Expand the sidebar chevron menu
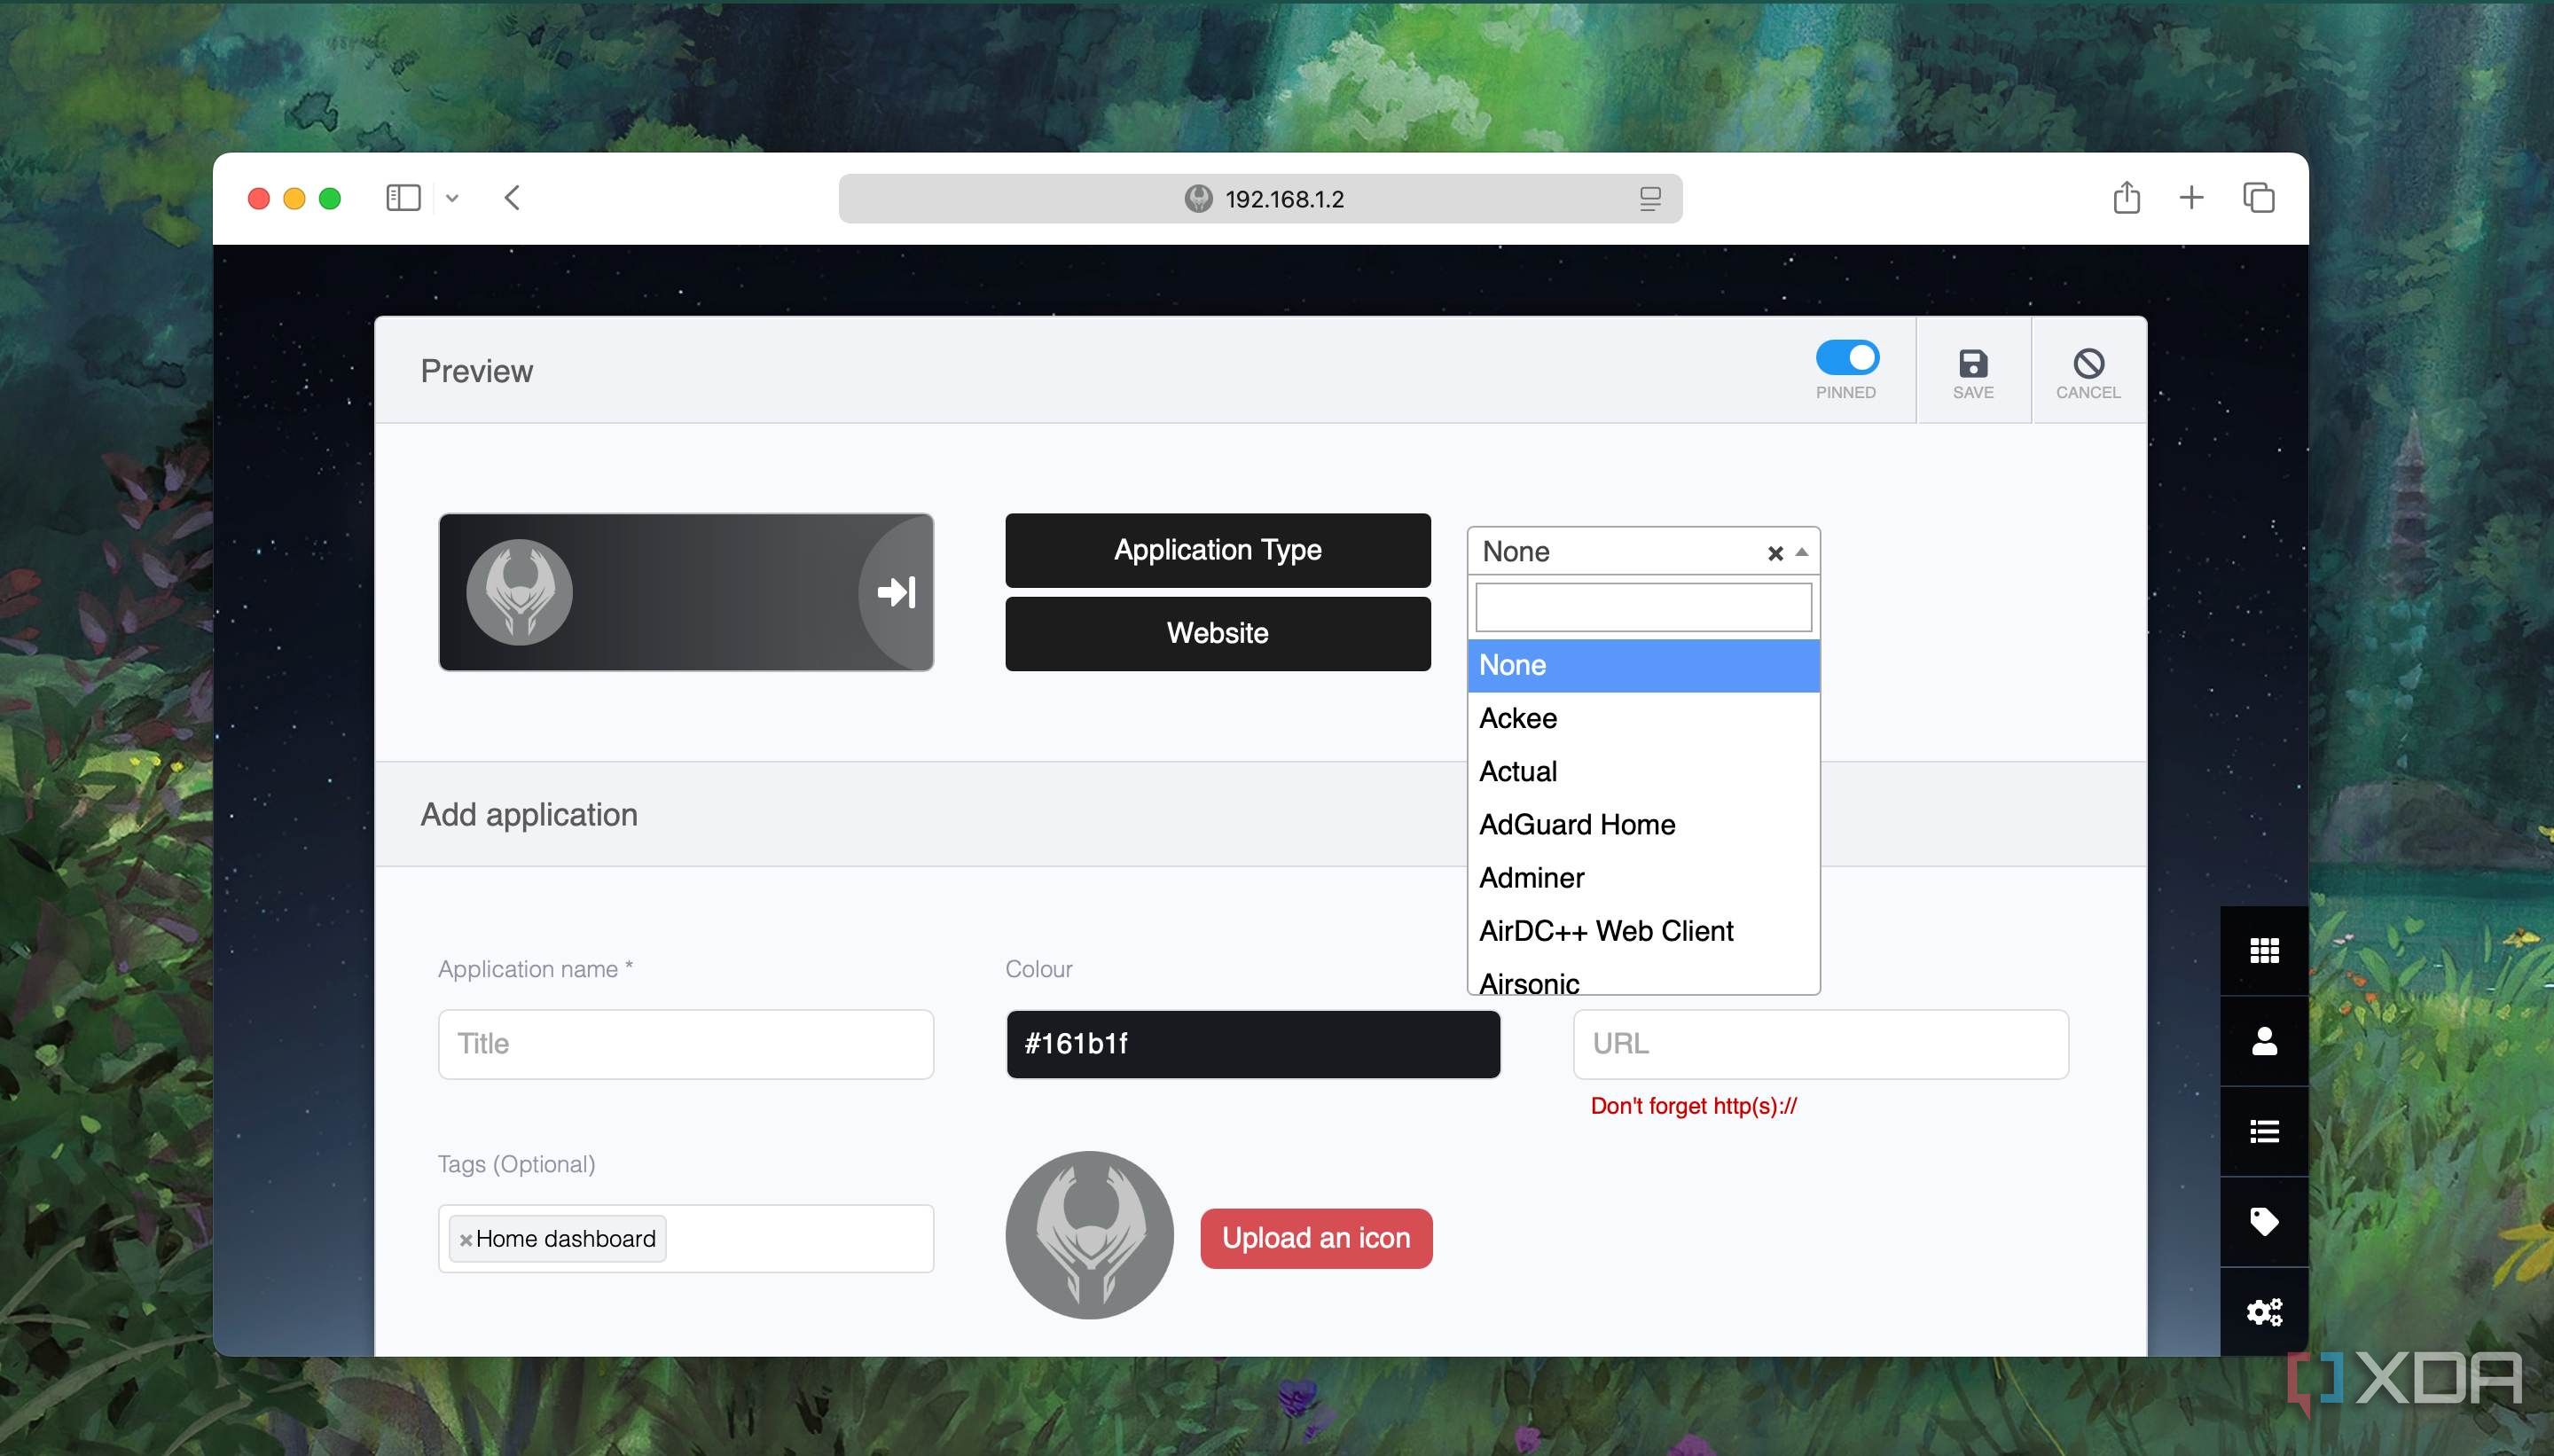2554x1456 pixels. click(x=452, y=198)
